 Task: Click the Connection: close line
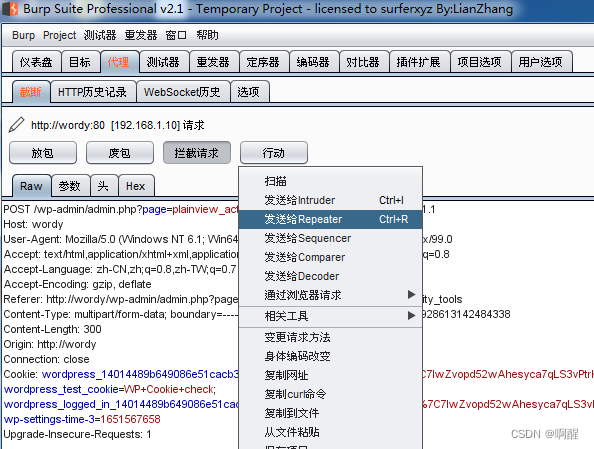coord(46,359)
